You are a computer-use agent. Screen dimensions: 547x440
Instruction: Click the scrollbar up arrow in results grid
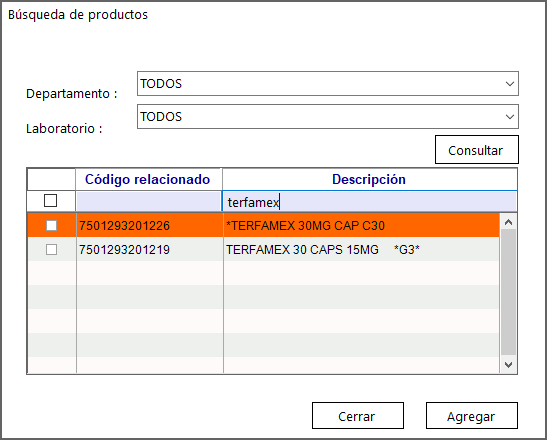coord(508,222)
